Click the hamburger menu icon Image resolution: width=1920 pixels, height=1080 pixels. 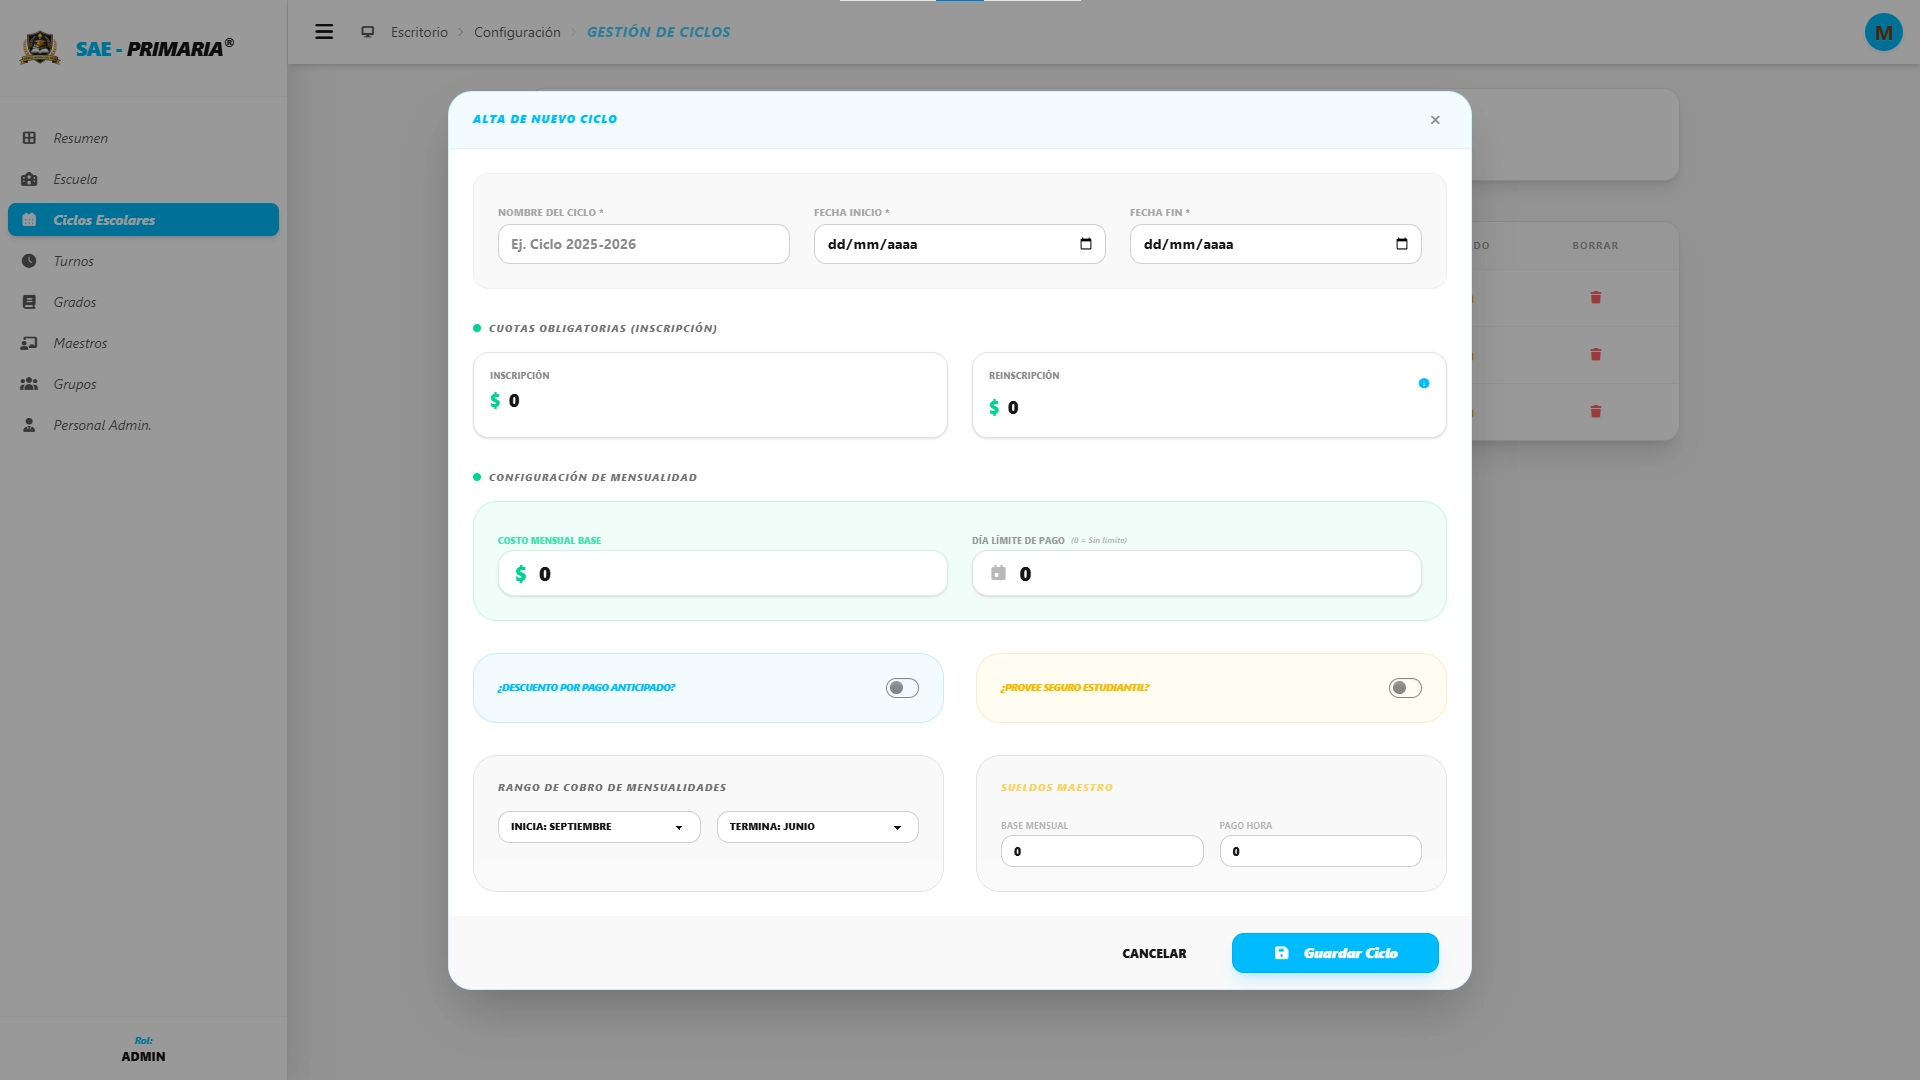click(x=324, y=32)
